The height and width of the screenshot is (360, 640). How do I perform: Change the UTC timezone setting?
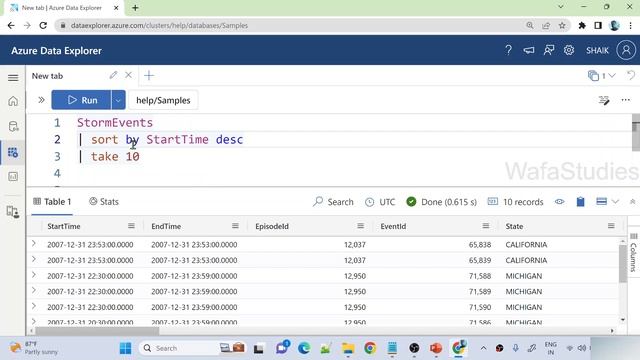pos(380,202)
